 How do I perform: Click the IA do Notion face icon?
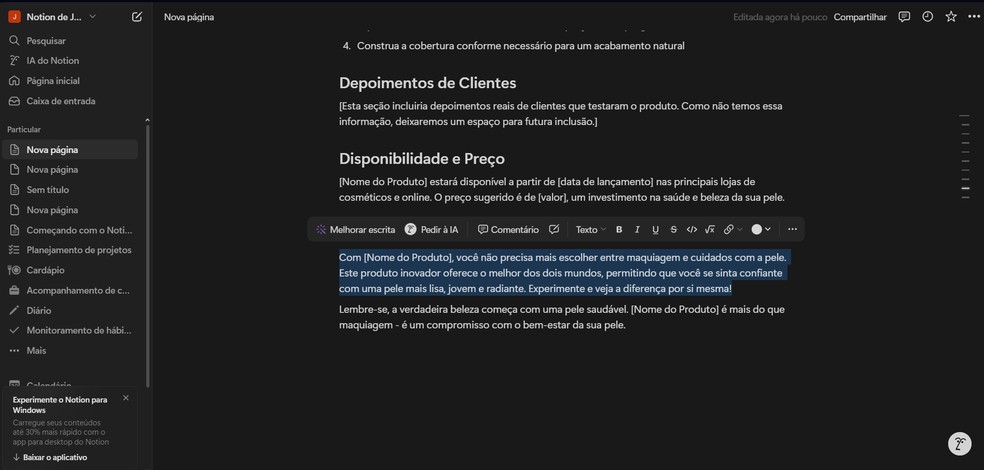[x=14, y=61]
